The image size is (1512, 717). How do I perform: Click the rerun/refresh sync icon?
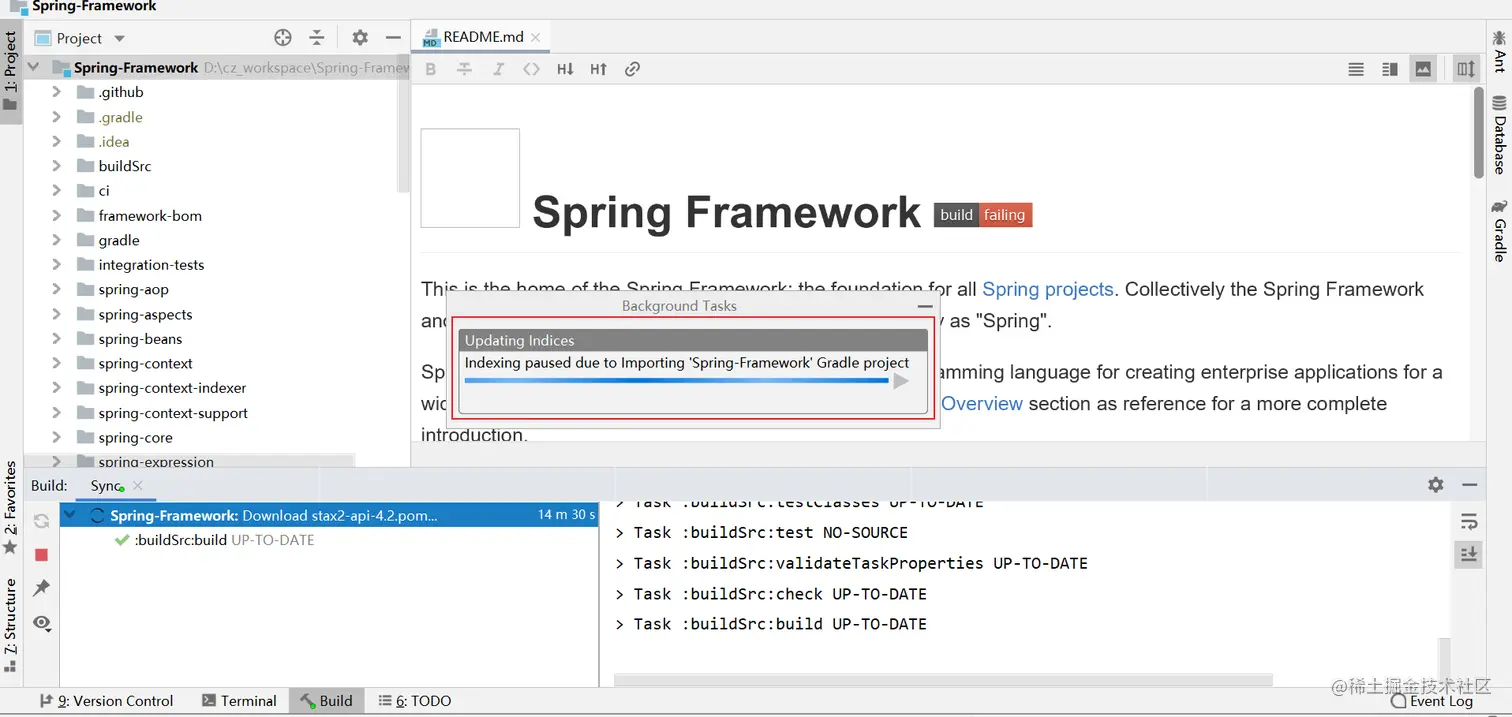pyautogui.click(x=41, y=521)
